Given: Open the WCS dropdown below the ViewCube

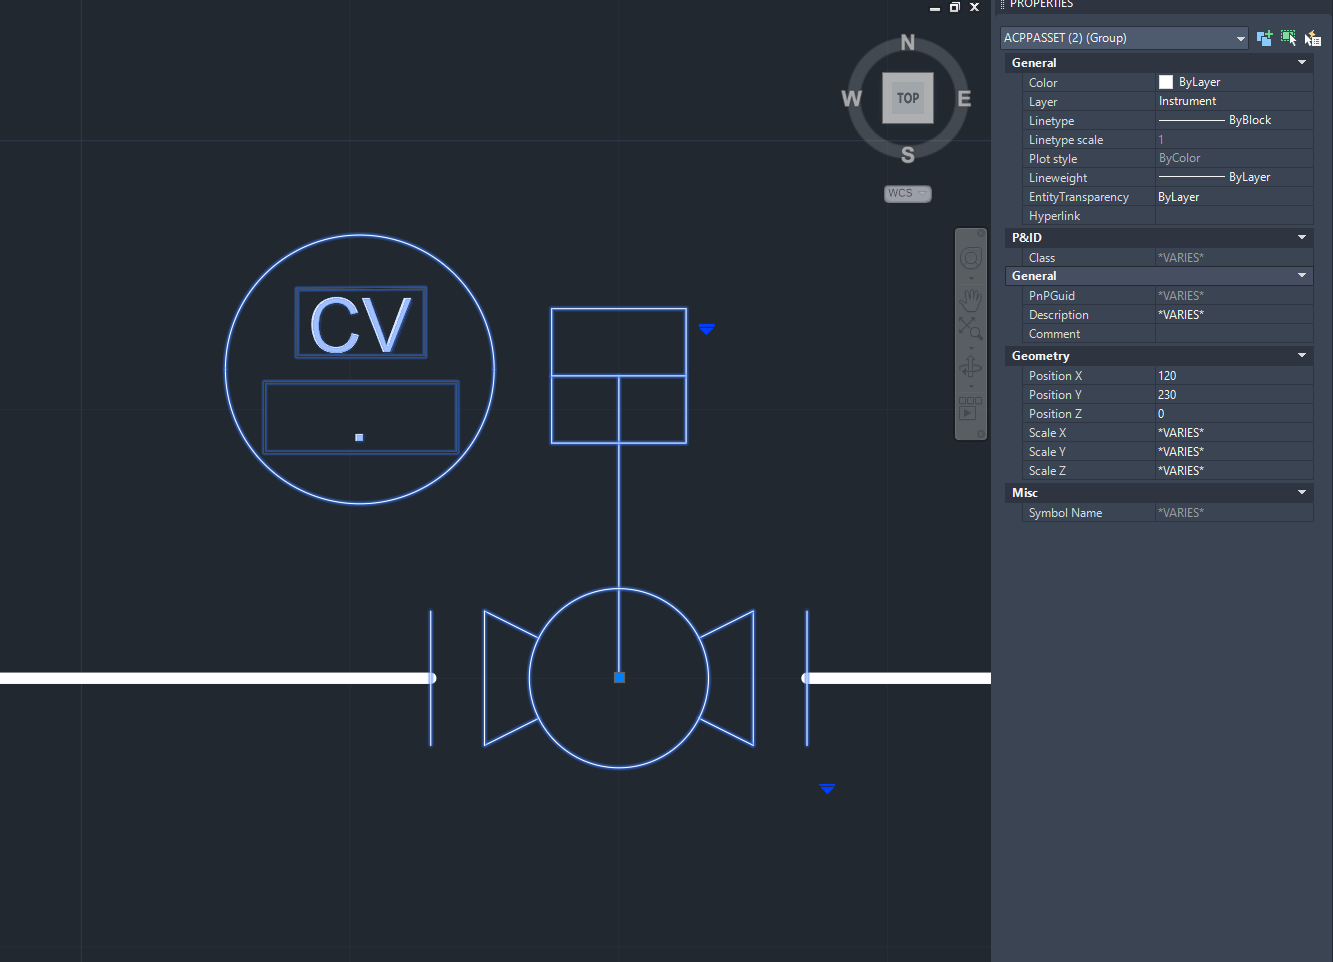Looking at the screenshot, I should click(907, 193).
